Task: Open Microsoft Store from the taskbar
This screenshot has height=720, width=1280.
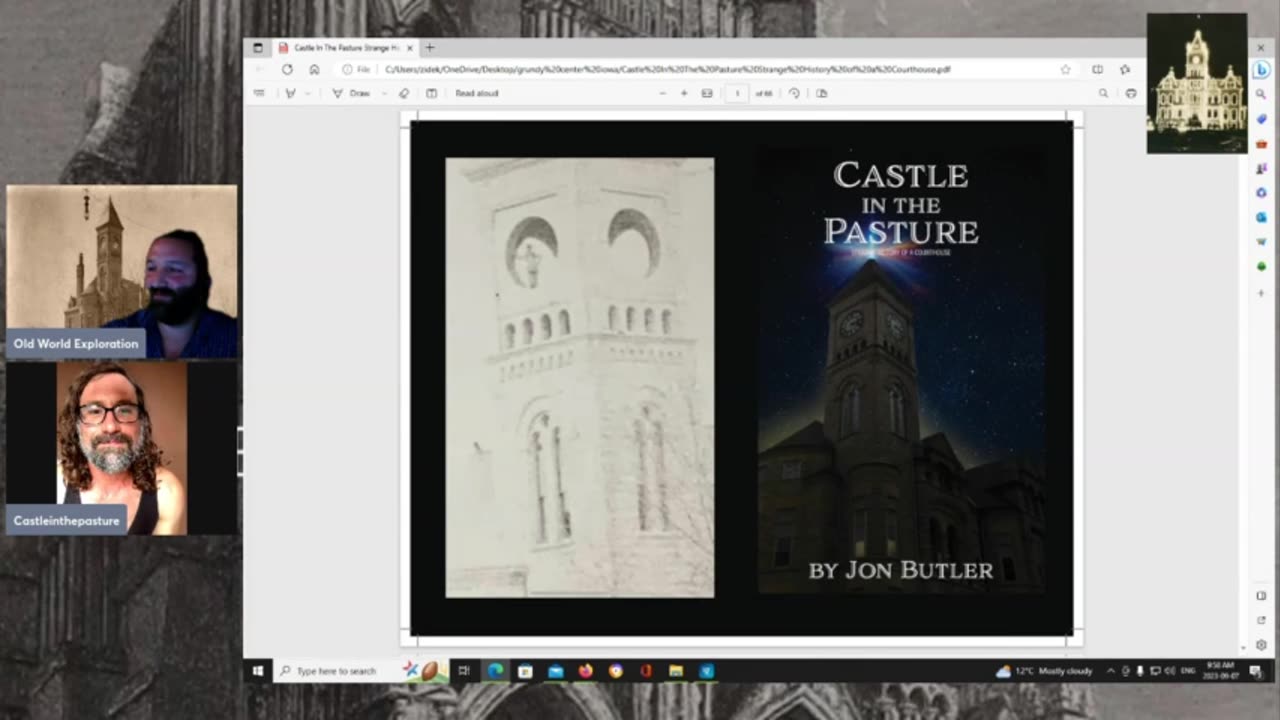Action: pos(525,671)
